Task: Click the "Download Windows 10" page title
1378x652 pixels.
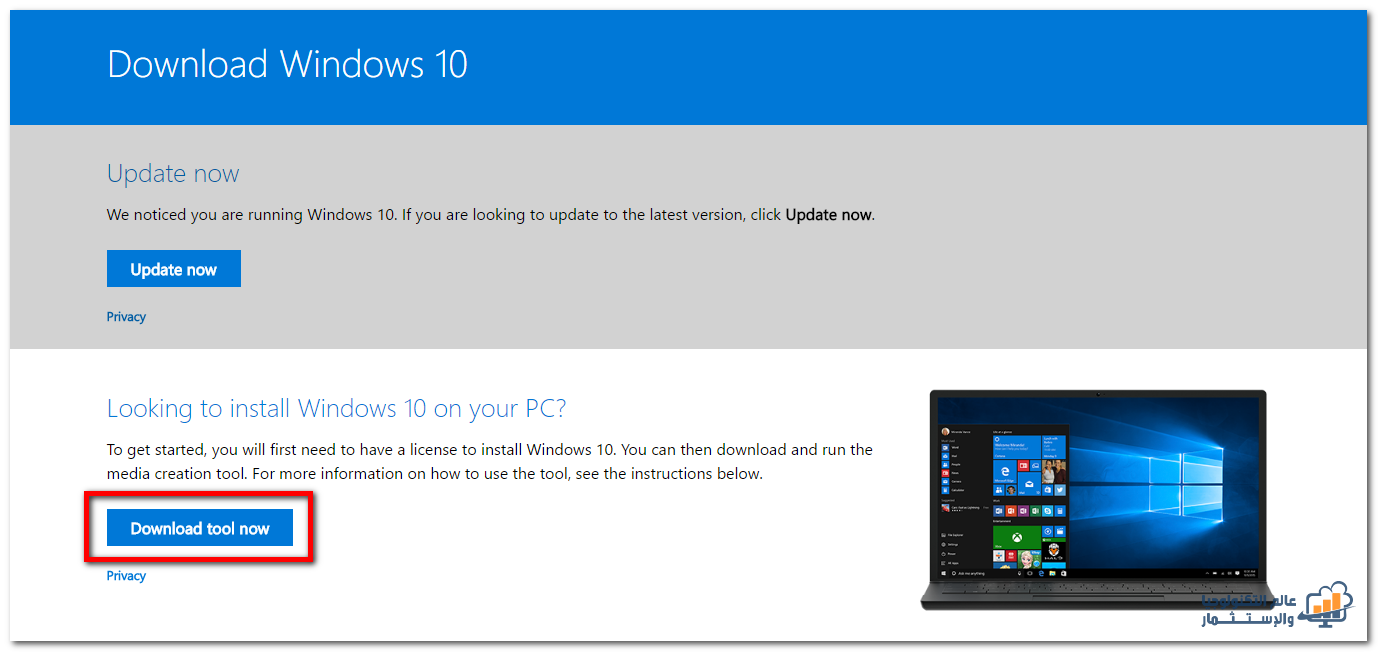Action: 287,64
